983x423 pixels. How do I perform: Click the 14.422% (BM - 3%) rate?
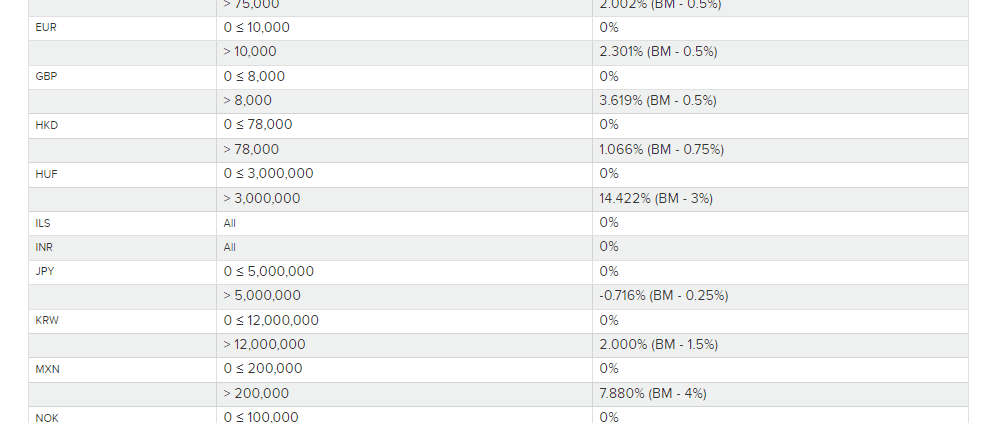(656, 199)
